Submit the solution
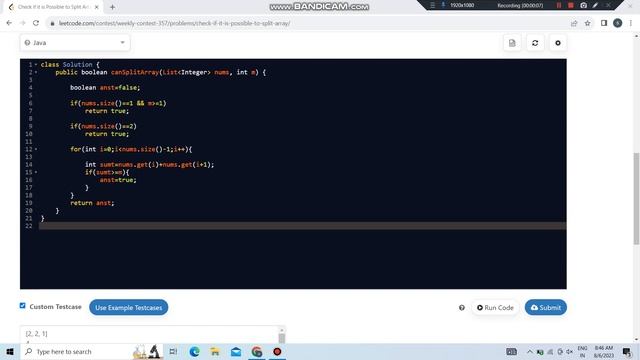 (546, 307)
